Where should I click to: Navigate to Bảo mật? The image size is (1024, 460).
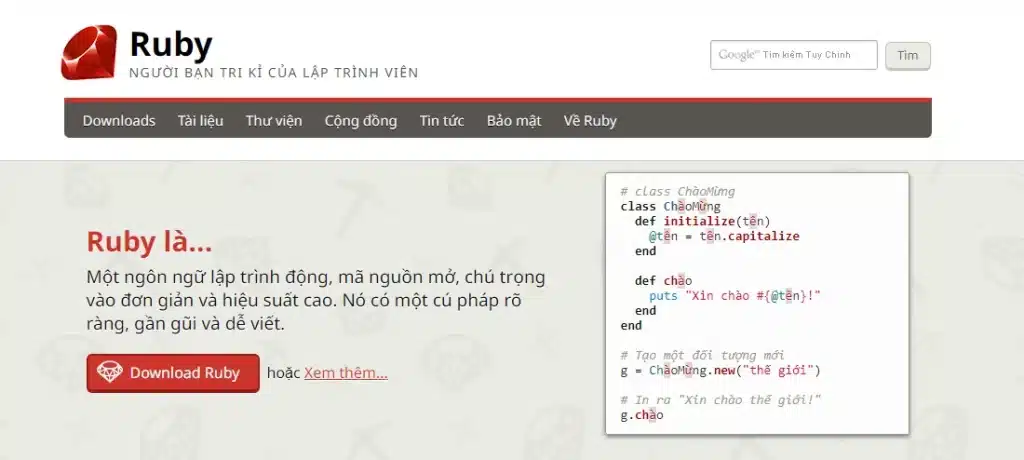click(x=514, y=121)
